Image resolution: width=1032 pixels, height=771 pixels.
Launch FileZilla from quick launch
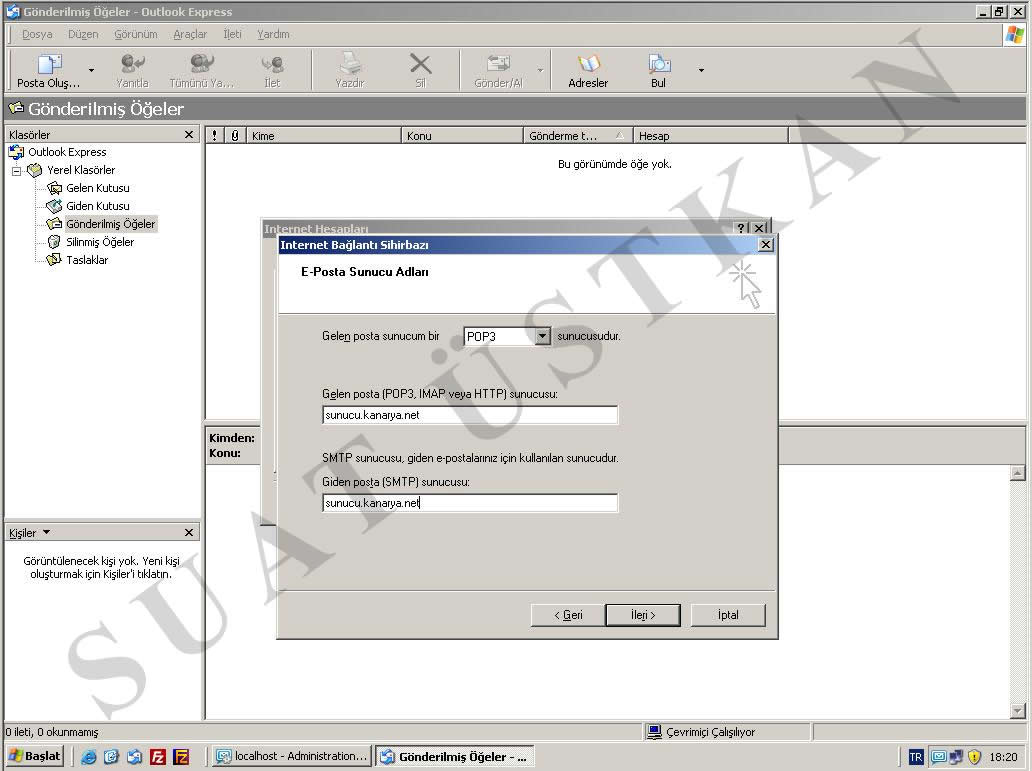158,757
